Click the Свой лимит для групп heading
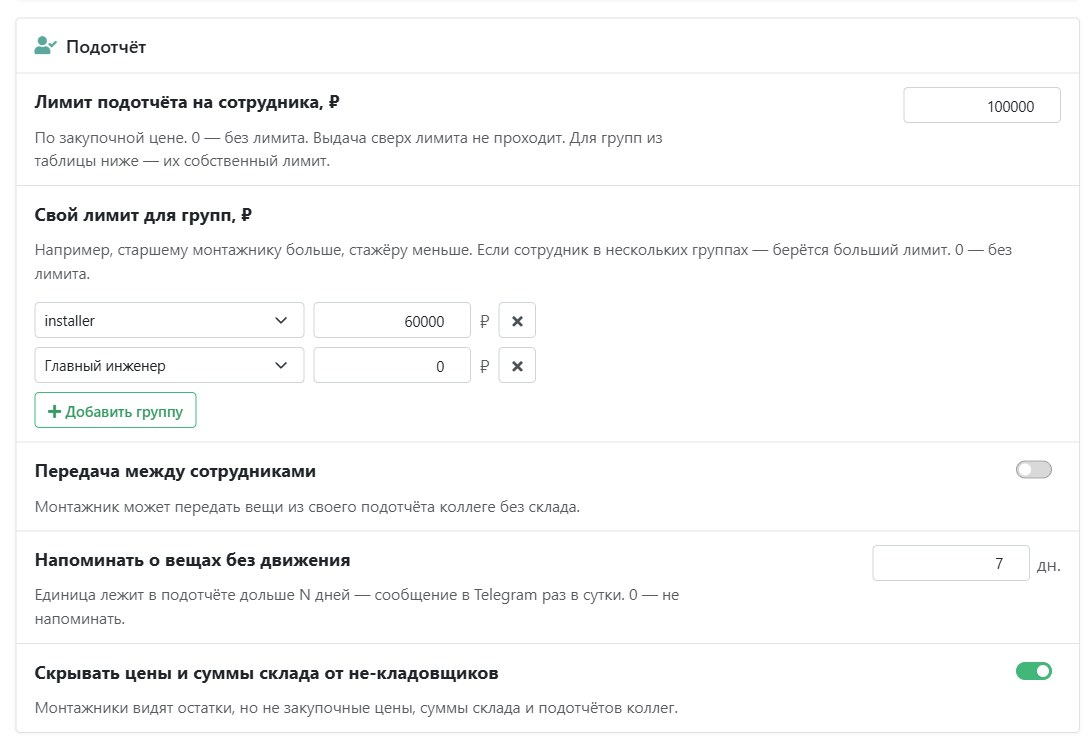Image resolution: width=1088 pixels, height=740 pixels. 143,215
